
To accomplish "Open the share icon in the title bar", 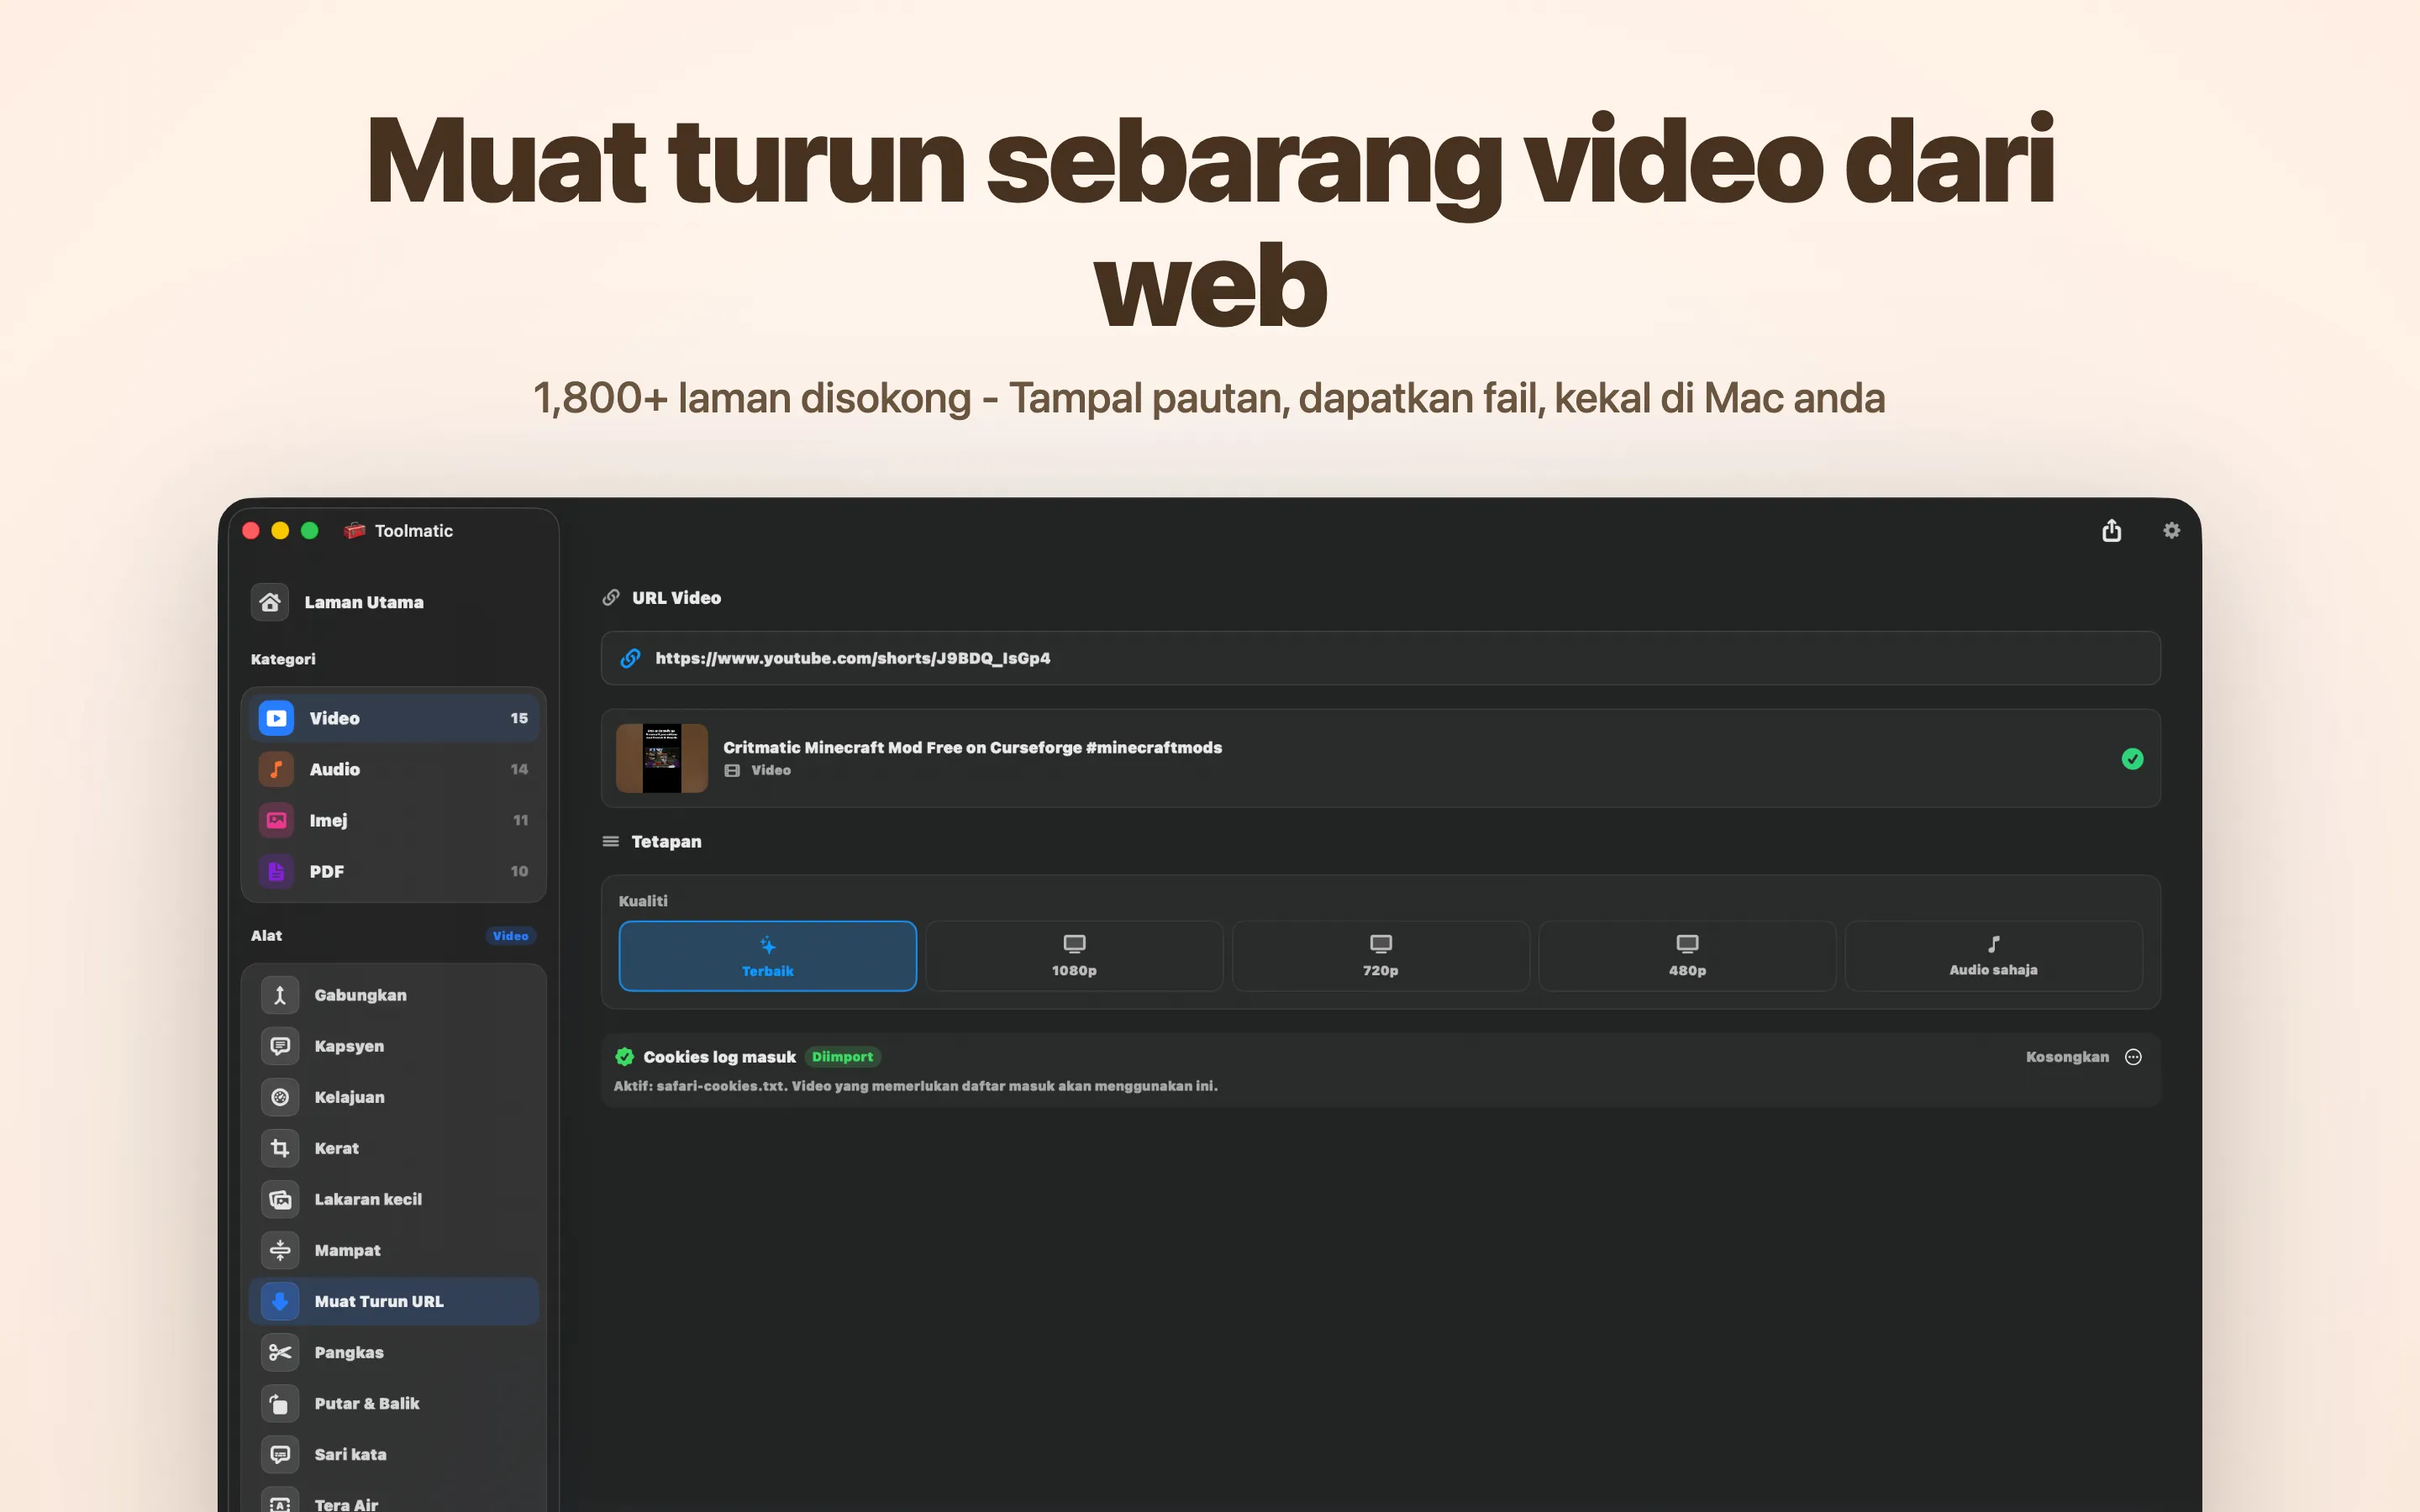I will click(2111, 530).
